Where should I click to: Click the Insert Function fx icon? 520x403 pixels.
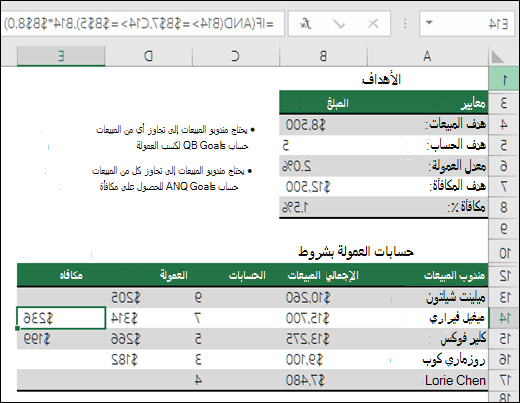tap(305, 24)
